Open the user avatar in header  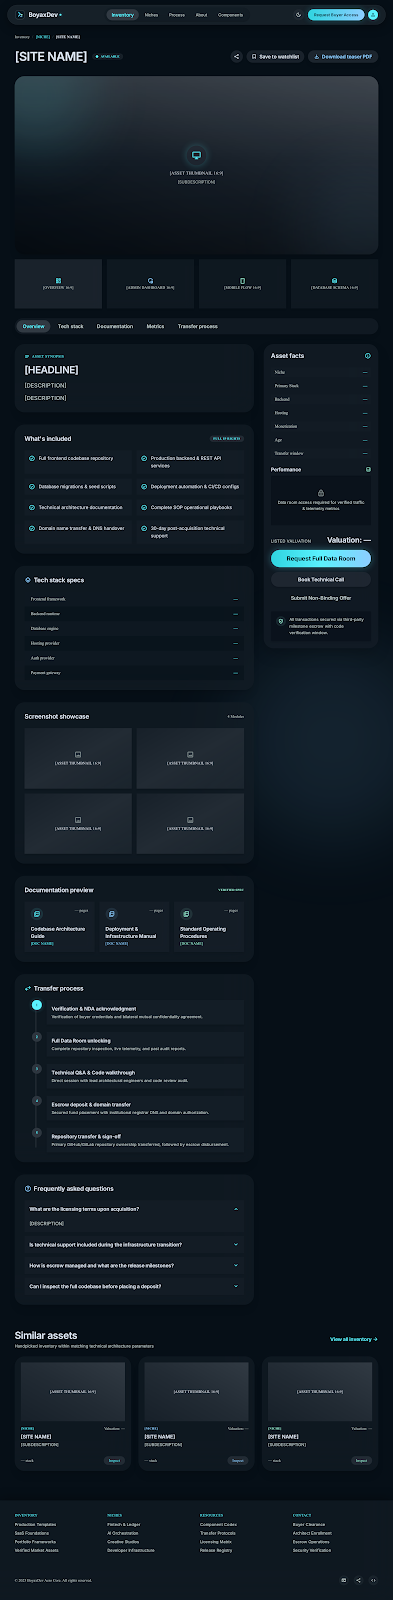[373, 15]
